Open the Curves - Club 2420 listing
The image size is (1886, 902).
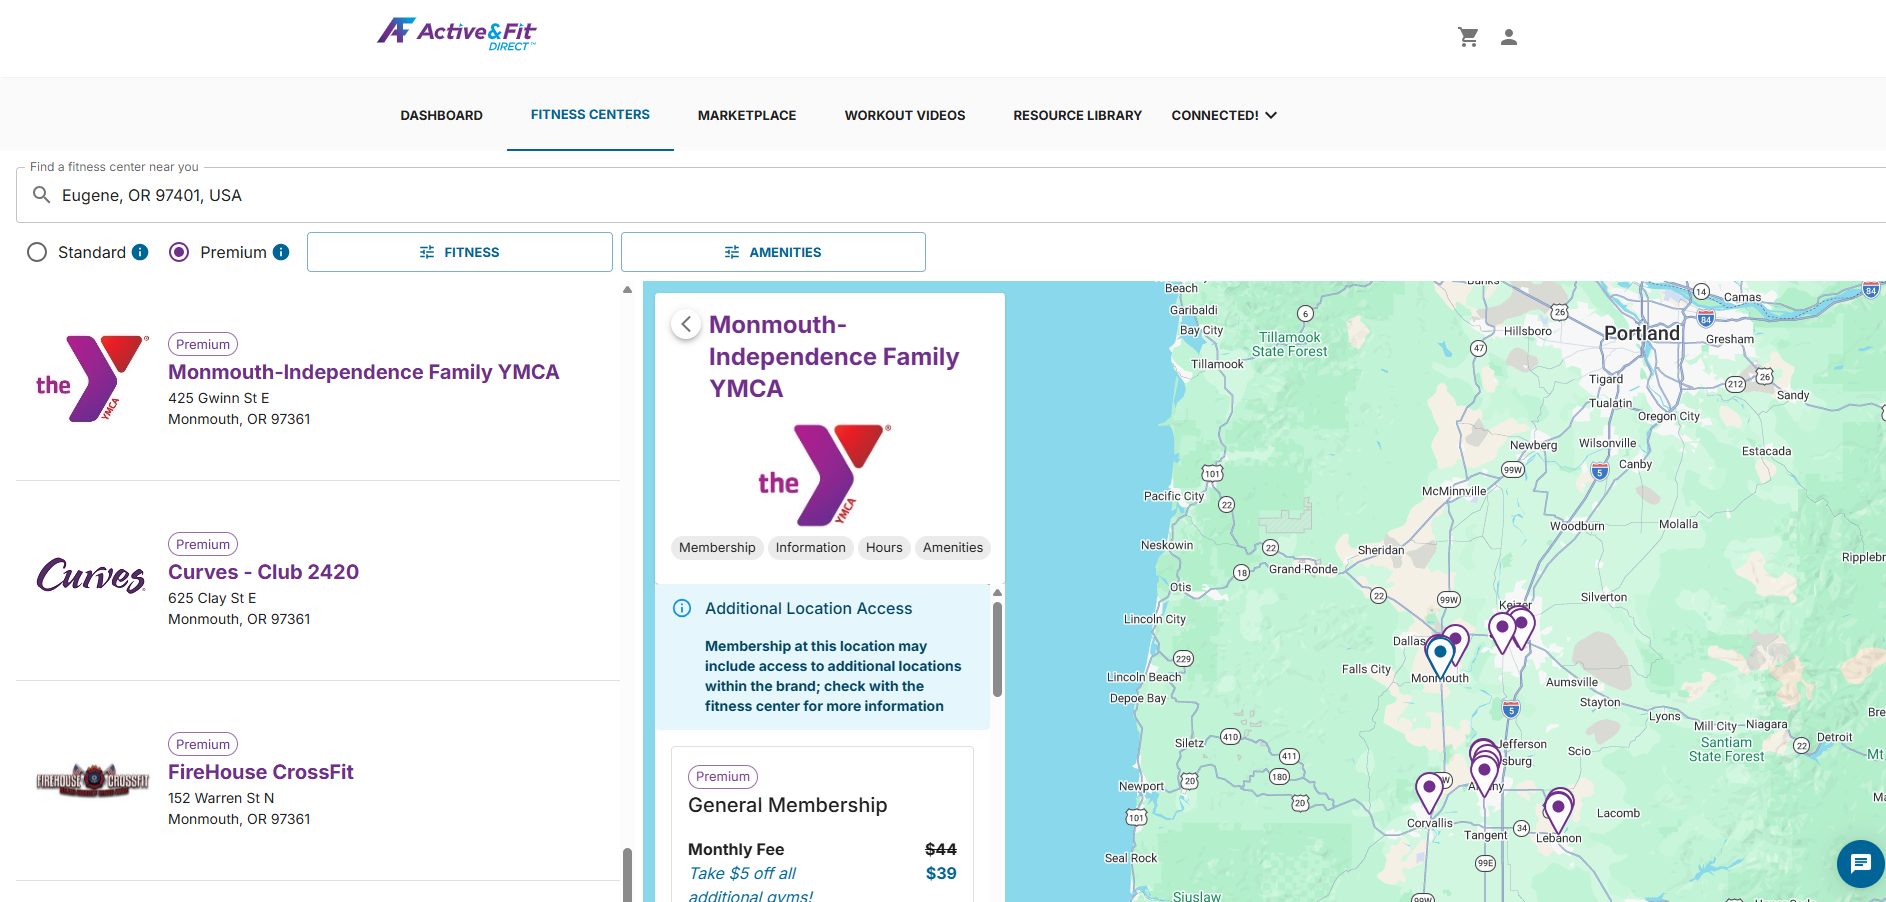[x=263, y=572]
